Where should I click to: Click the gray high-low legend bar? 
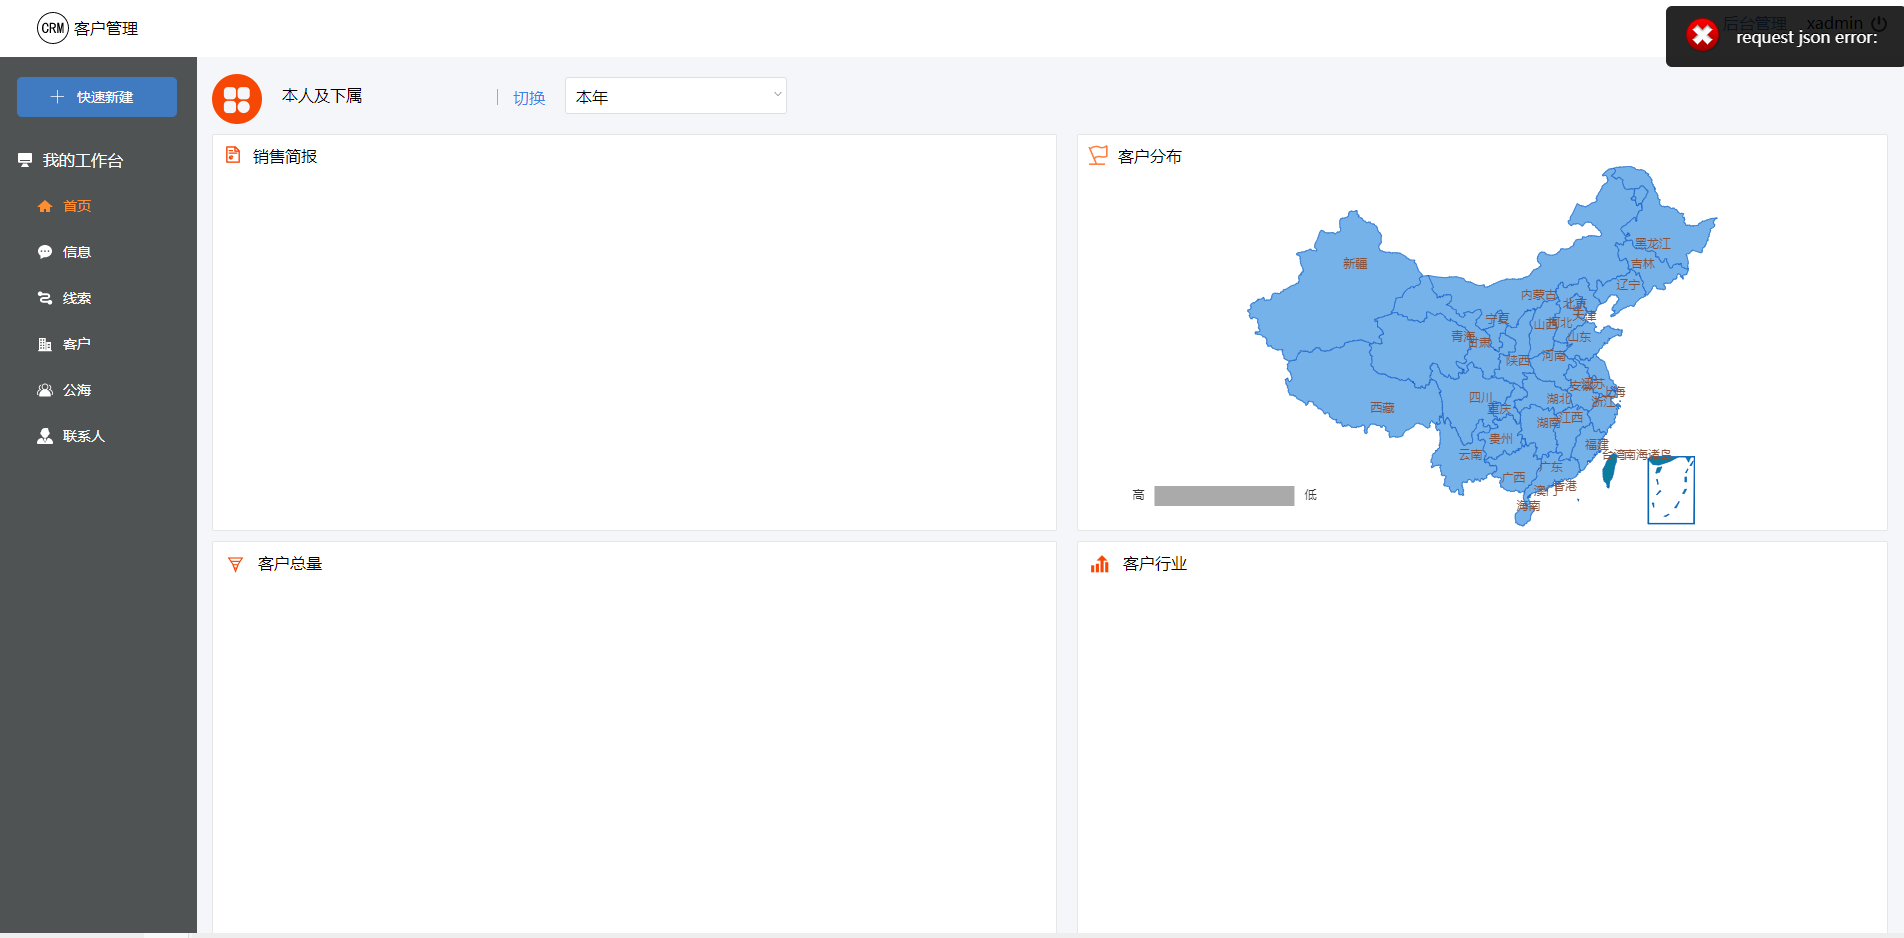coord(1224,496)
